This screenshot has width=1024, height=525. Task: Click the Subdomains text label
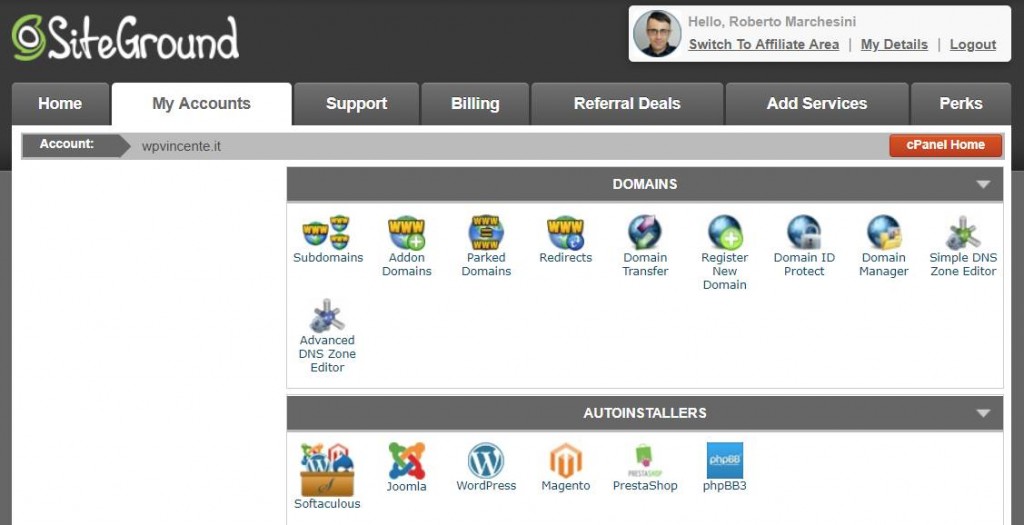pyautogui.click(x=328, y=257)
